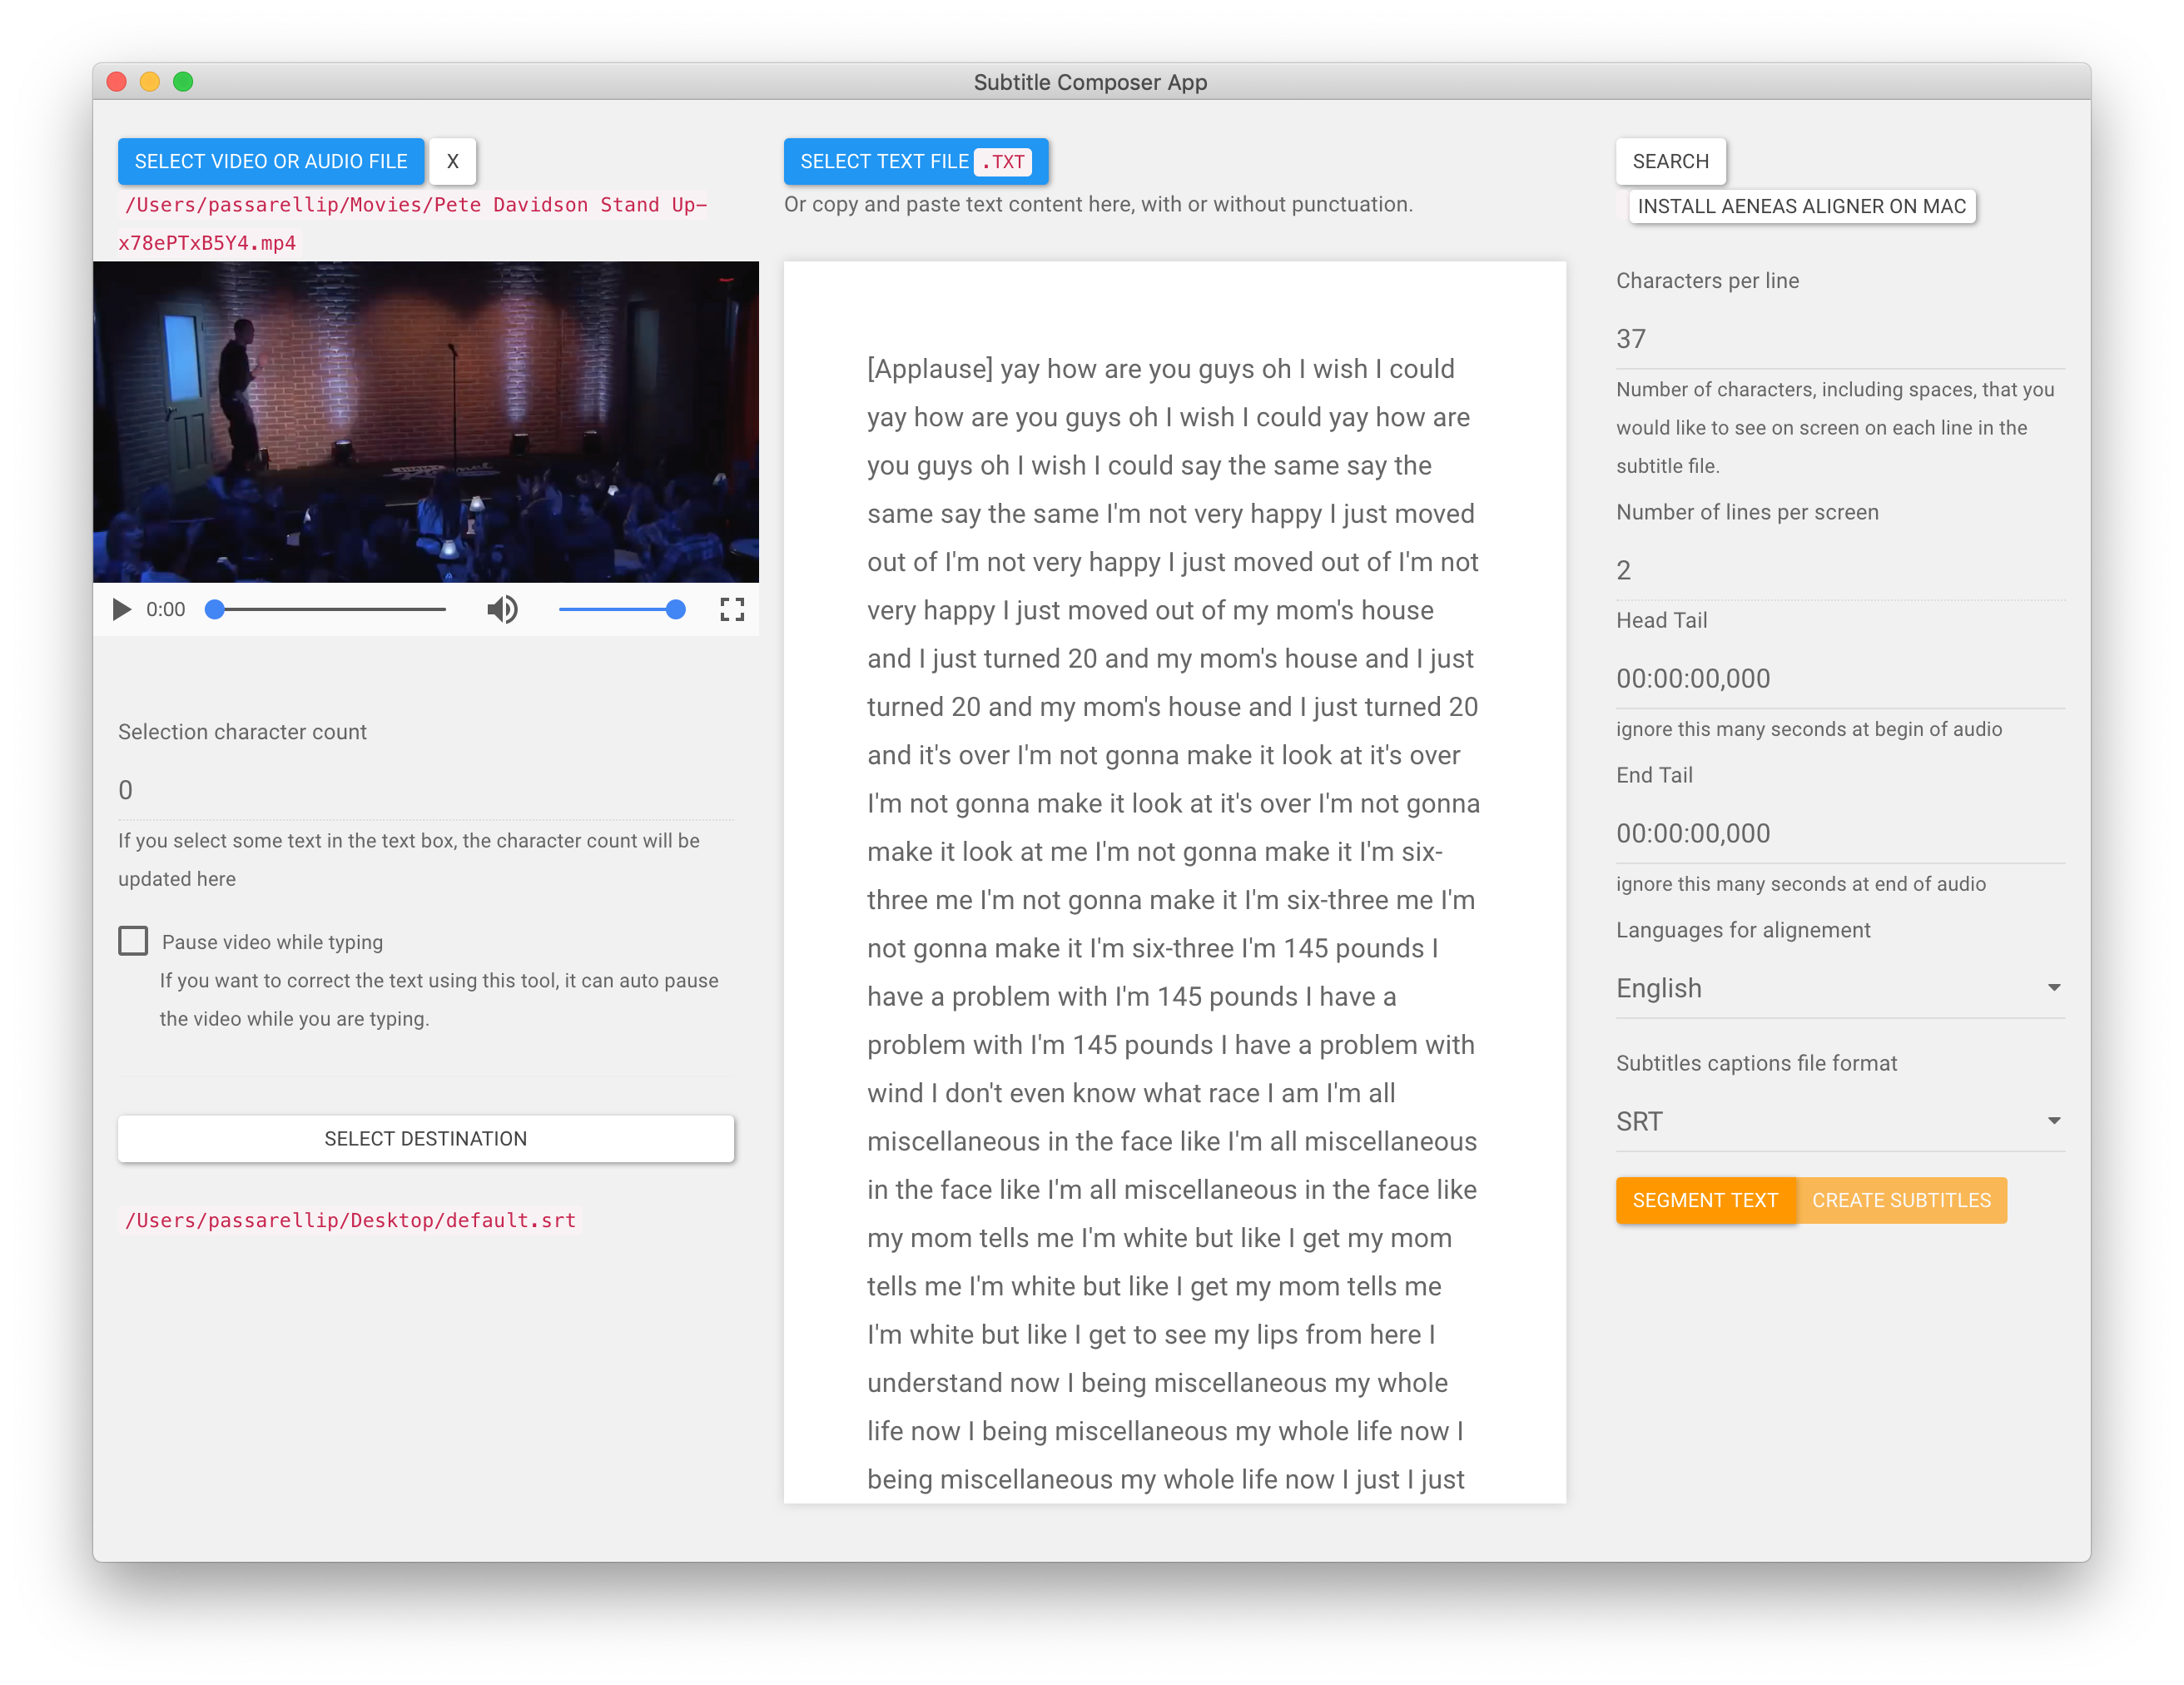Mute the video with the speaker icon
Screen dimensions: 2184x1685
coord(502,609)
